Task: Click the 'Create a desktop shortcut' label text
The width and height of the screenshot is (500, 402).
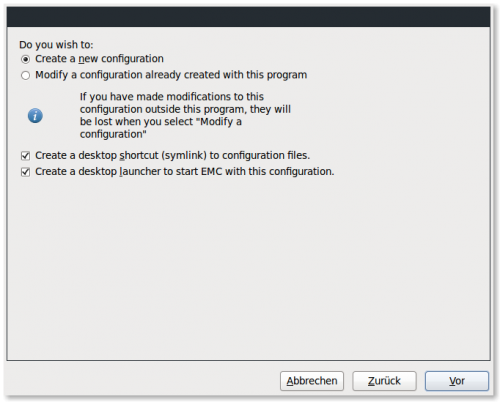Action: [x=172, y=155]
